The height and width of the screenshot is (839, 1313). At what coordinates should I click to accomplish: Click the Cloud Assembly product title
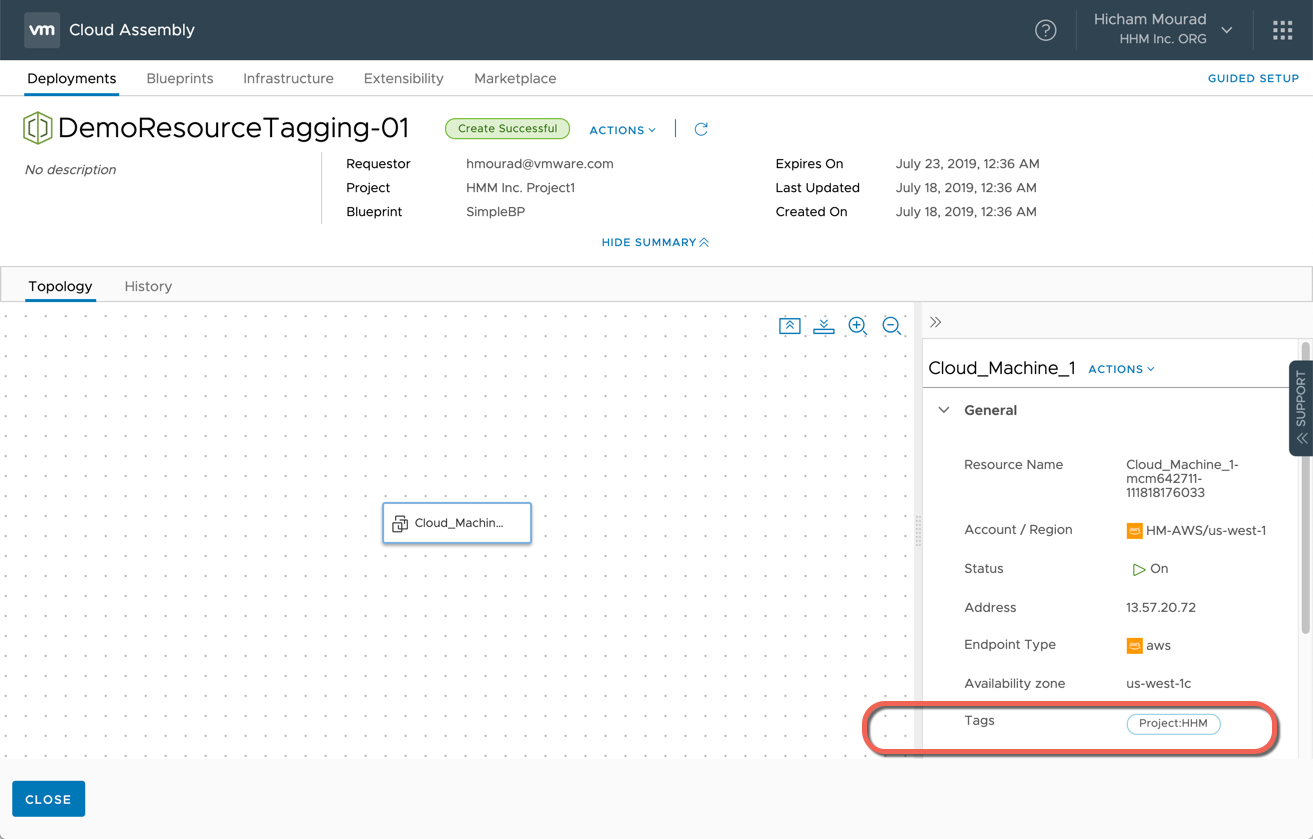(132, 30)
